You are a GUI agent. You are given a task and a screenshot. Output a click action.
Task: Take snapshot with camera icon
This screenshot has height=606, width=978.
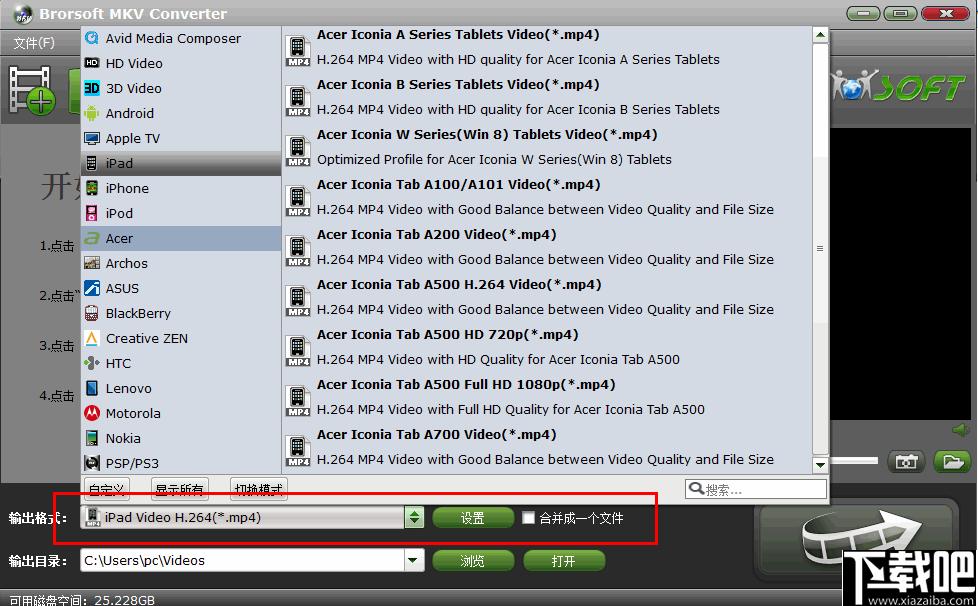pyautogui.click(x=906, y=461)
